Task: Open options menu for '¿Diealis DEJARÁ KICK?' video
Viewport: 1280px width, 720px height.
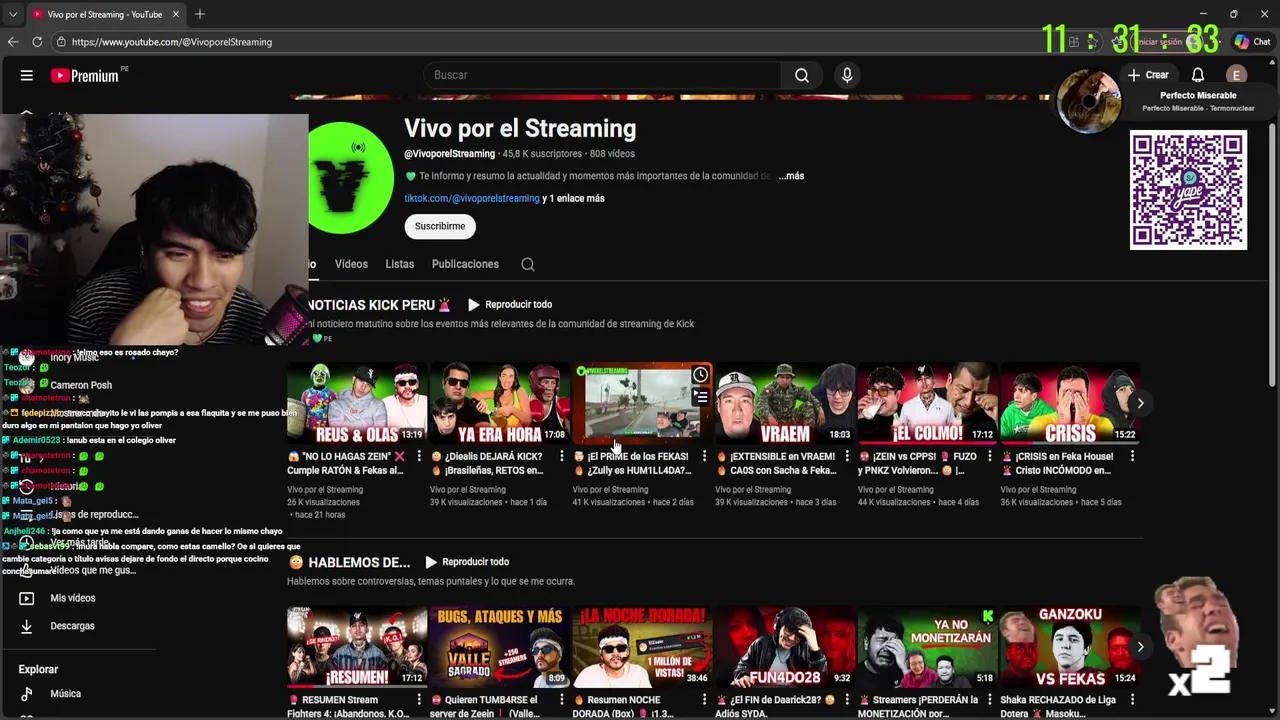Action: coord(561,456)
